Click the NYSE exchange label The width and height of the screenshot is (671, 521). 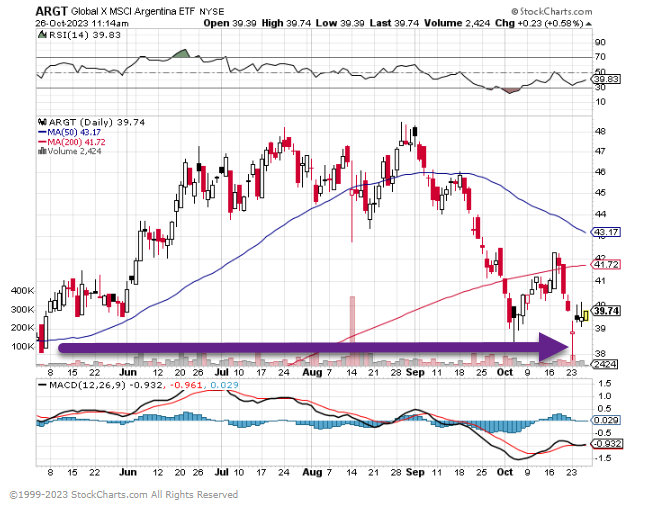pyautogui.click(x=212, y=12)
